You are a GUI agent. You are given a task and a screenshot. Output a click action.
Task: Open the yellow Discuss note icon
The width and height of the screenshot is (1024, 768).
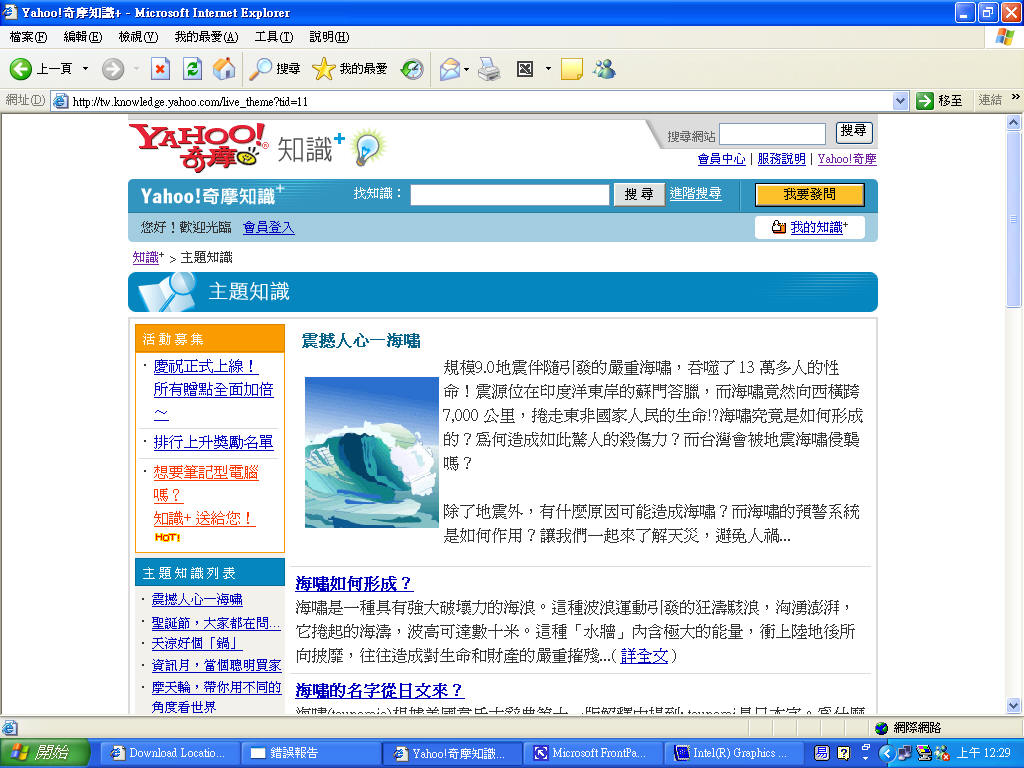[571, 69]
